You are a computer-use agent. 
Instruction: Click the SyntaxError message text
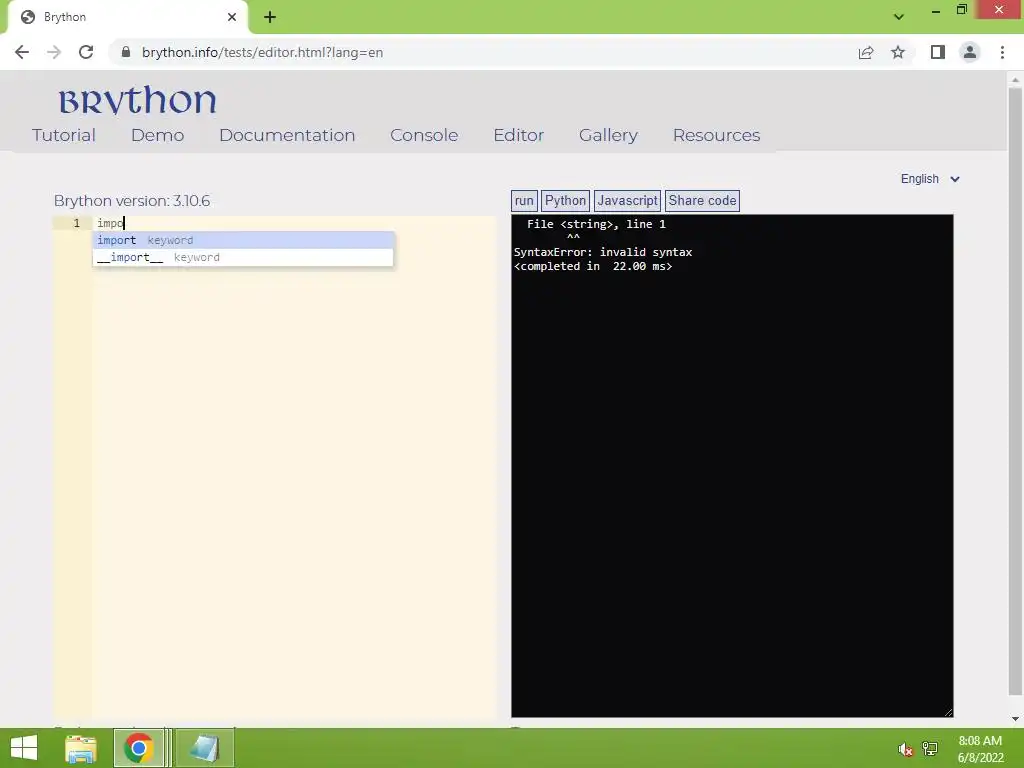point(603,252)
